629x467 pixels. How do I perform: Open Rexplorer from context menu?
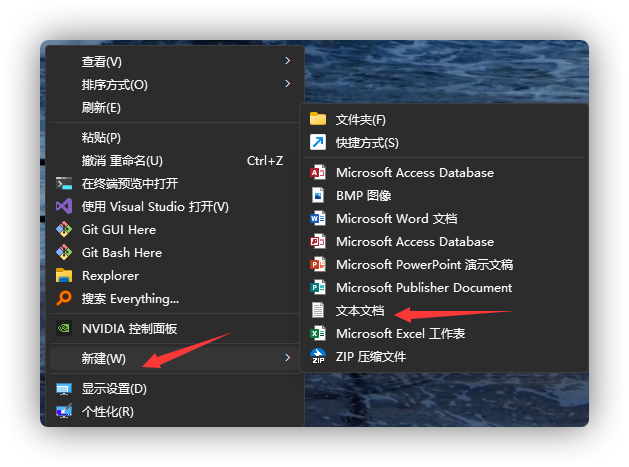click(x=174, y=276)
